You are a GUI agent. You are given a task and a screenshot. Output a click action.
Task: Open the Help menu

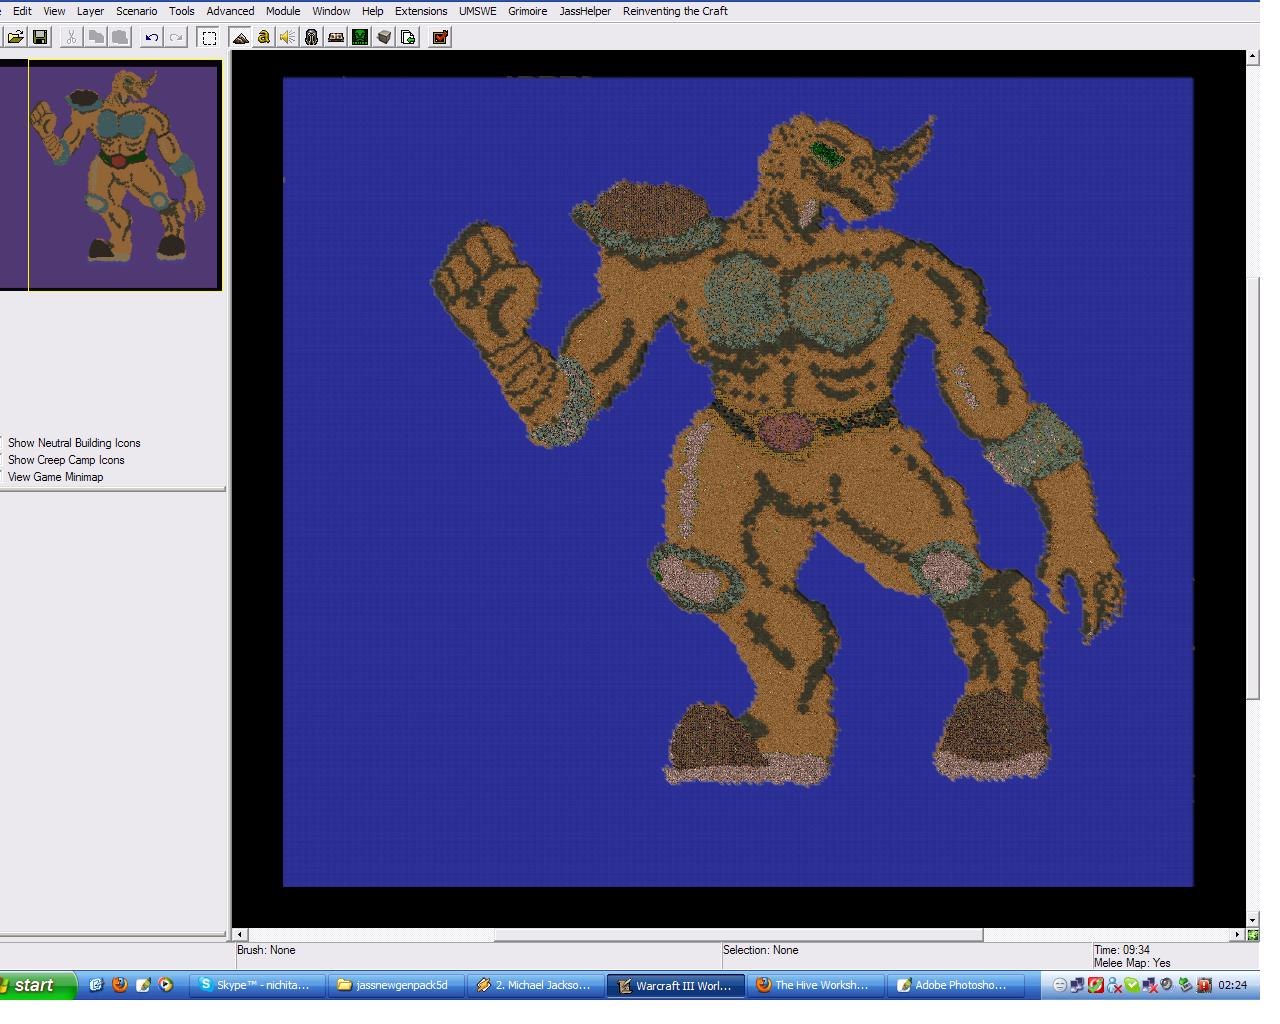click(x=372, y=11)
